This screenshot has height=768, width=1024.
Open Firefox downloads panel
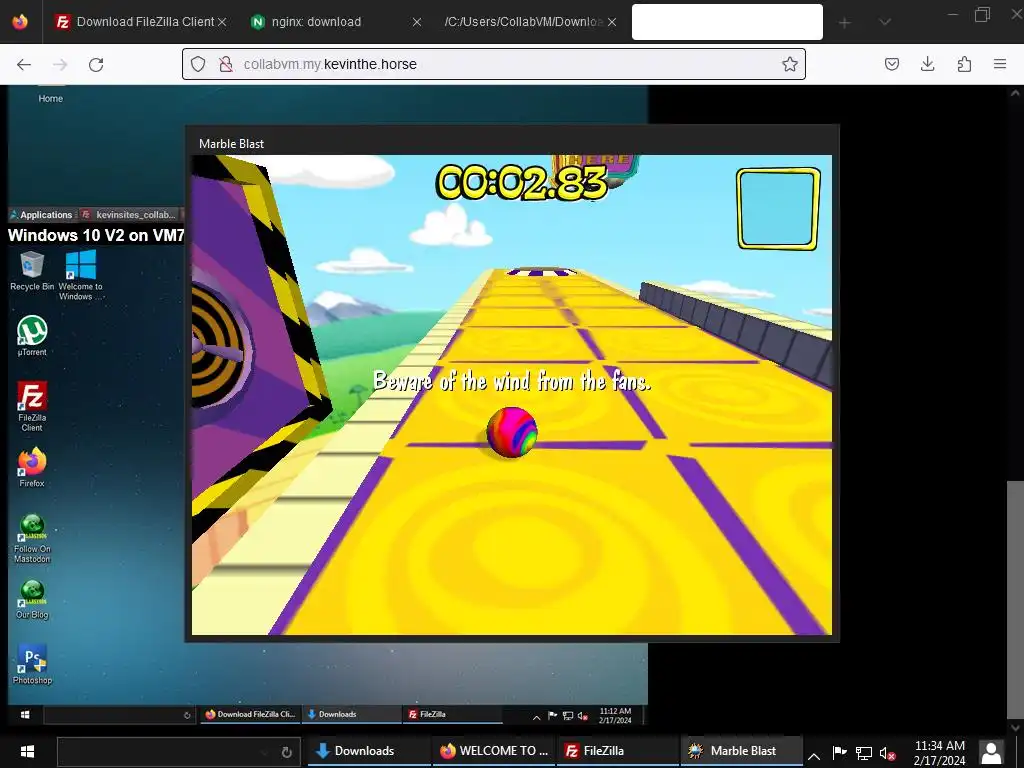tap(927, 64)
